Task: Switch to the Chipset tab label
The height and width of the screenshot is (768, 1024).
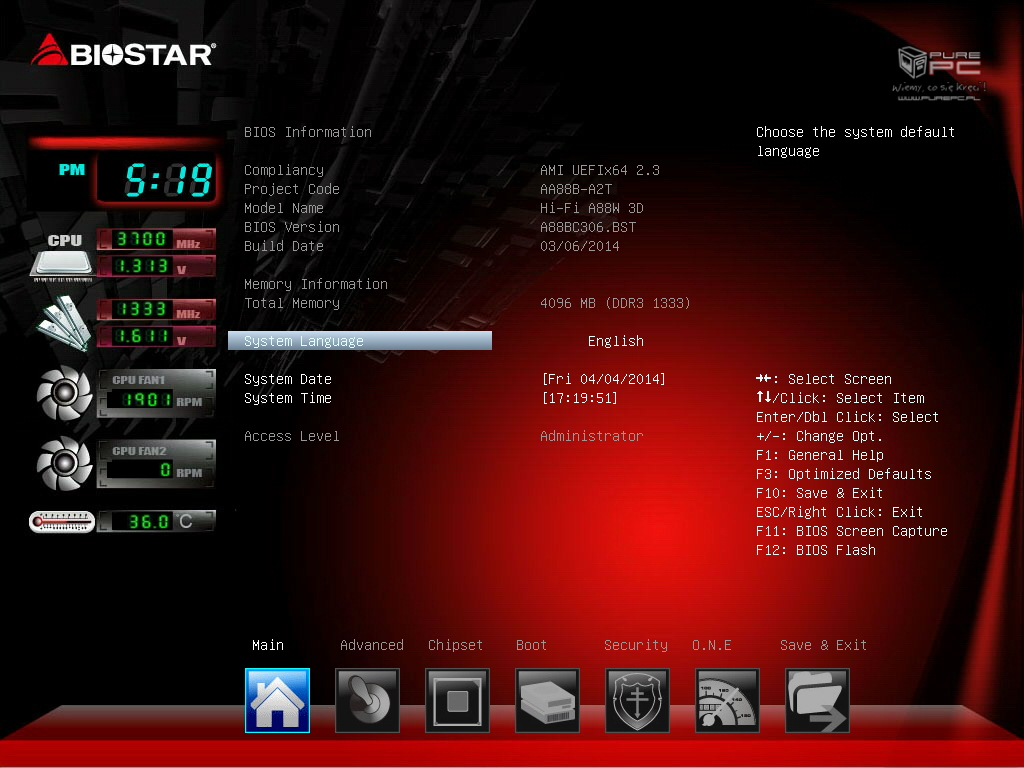Action: tap(455, 645)
